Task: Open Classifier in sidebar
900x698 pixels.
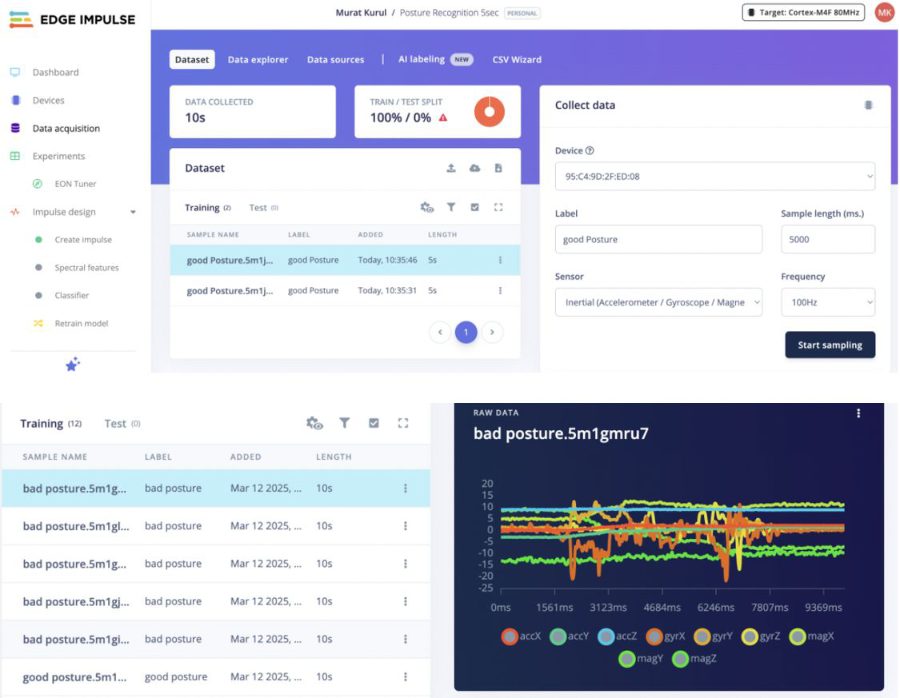Action: [71, 295]
